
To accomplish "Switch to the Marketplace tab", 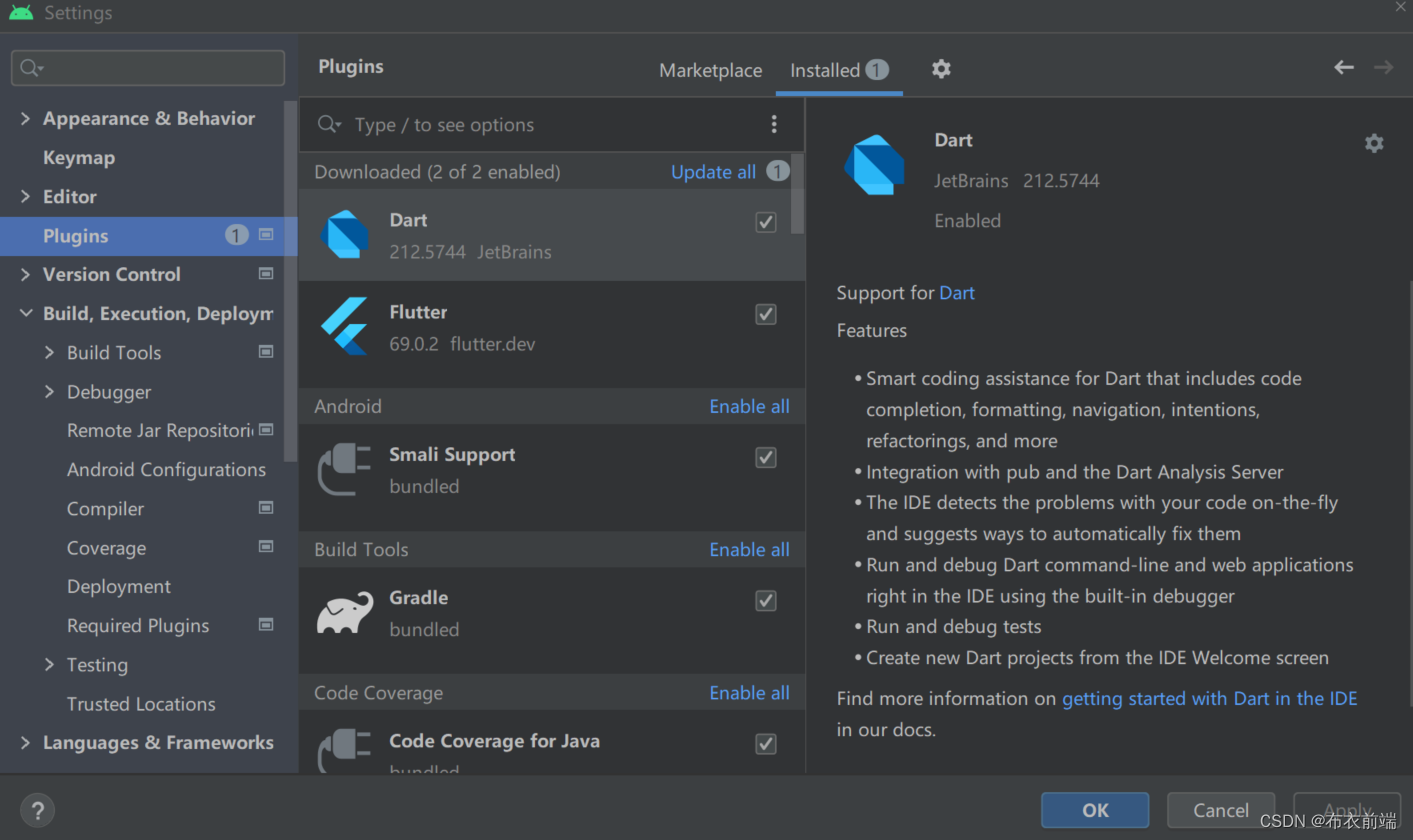I will pyautogui.click(x=710, y=70).
